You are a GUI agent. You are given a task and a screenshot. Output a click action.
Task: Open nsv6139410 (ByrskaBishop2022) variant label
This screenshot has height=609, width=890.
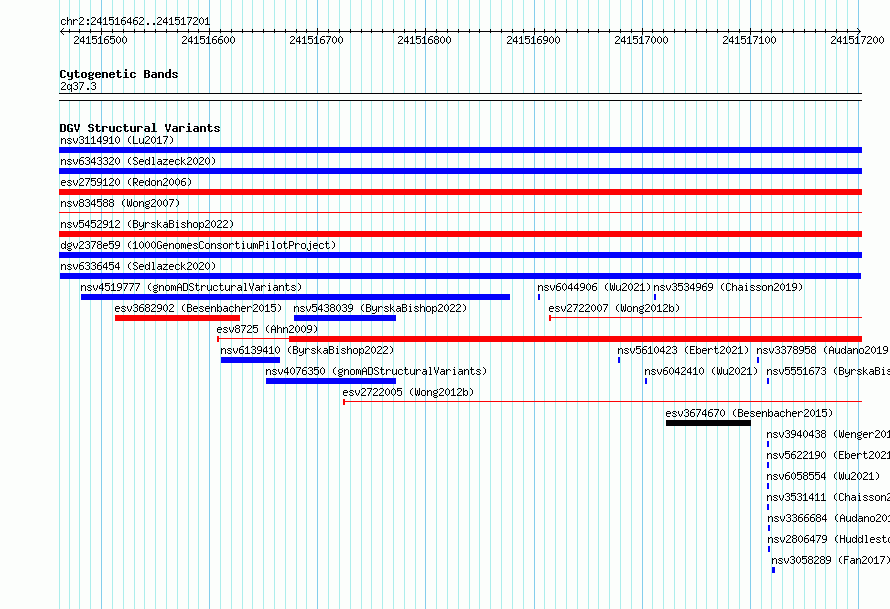click(x=307, y=350)
